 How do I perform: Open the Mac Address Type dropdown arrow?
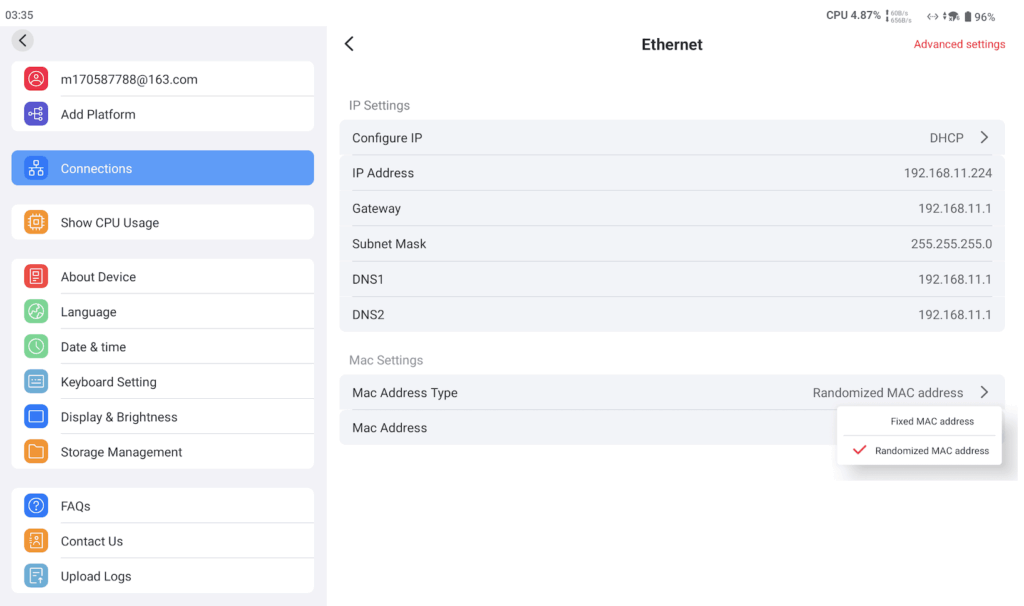coord(984,393)
